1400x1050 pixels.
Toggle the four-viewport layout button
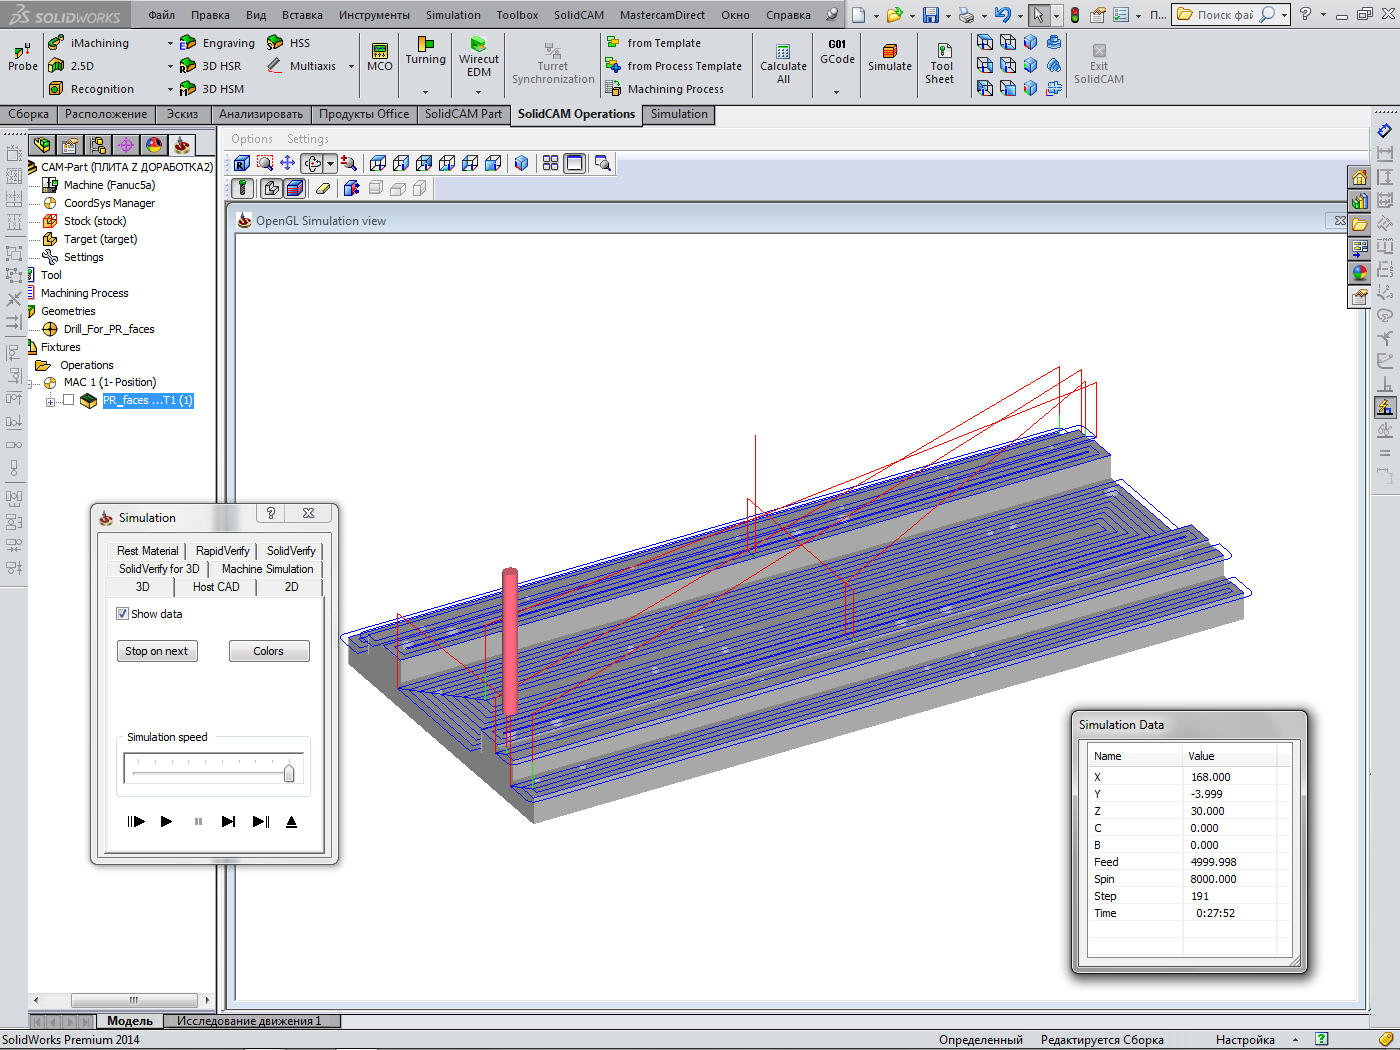pyautogui.click(x=550, y=163)
